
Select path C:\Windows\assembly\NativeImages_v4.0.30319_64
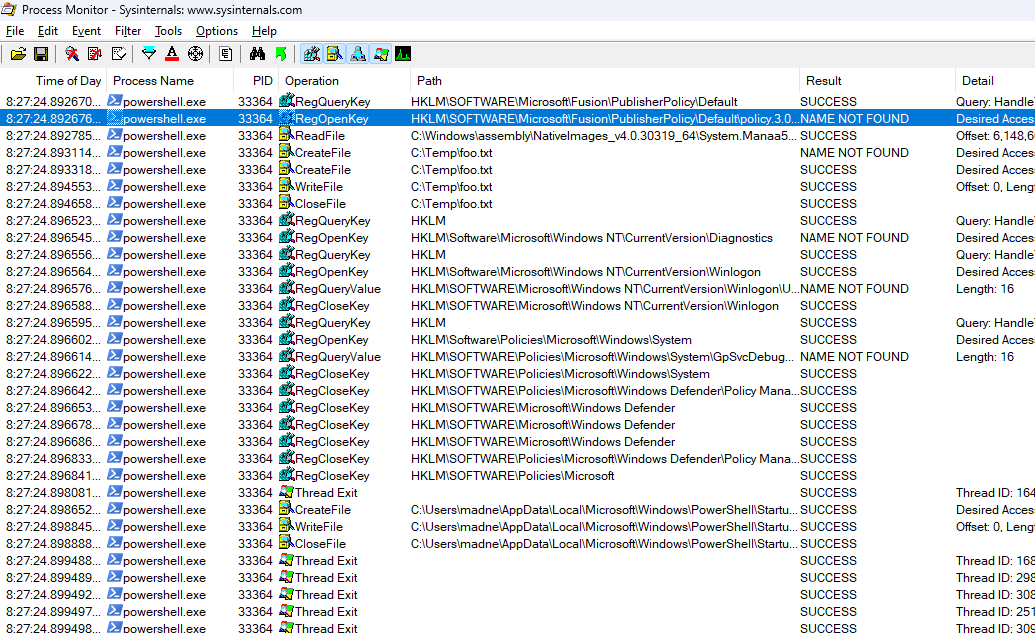click(x=603, y=136)
